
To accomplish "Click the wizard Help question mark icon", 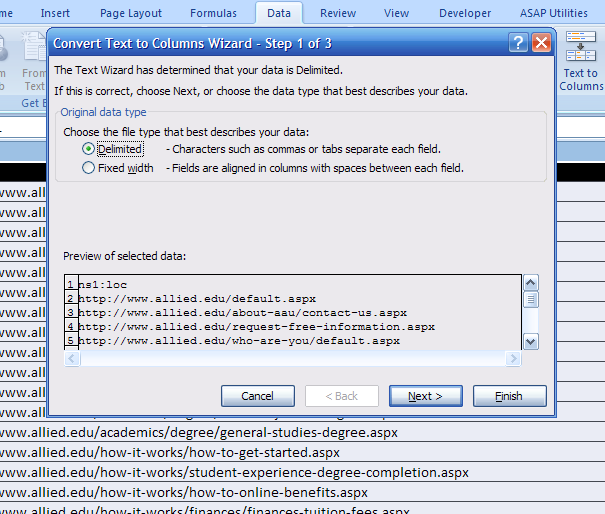I will 518,43.
